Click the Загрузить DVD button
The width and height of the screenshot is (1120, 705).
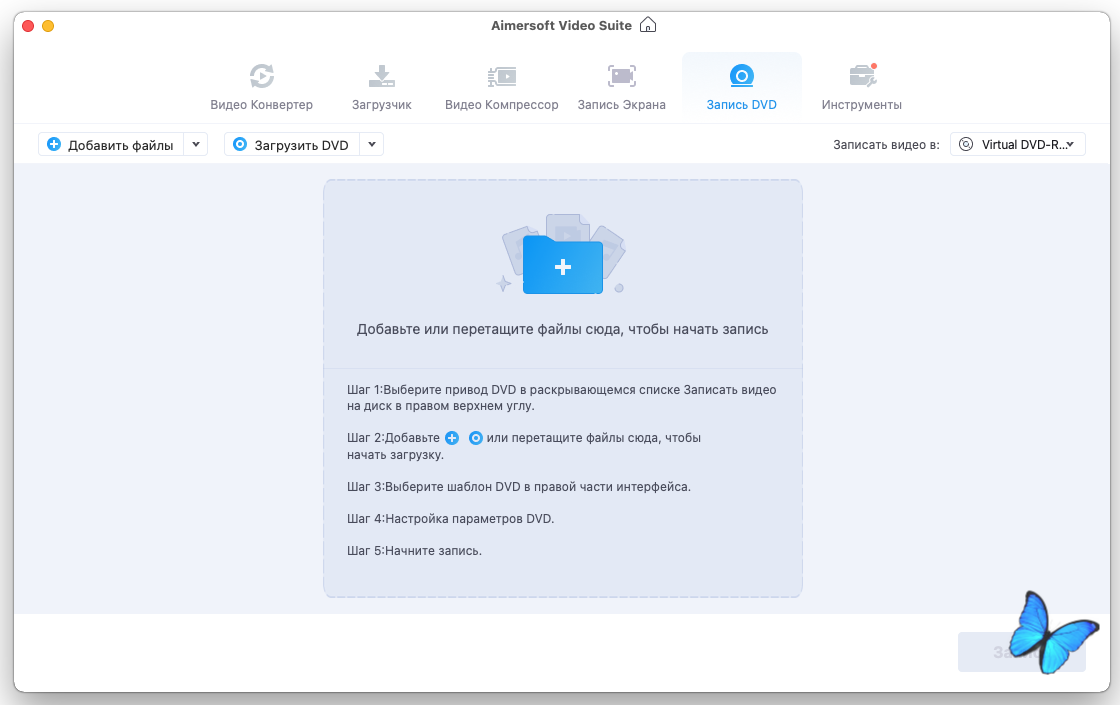pos(291,144)
